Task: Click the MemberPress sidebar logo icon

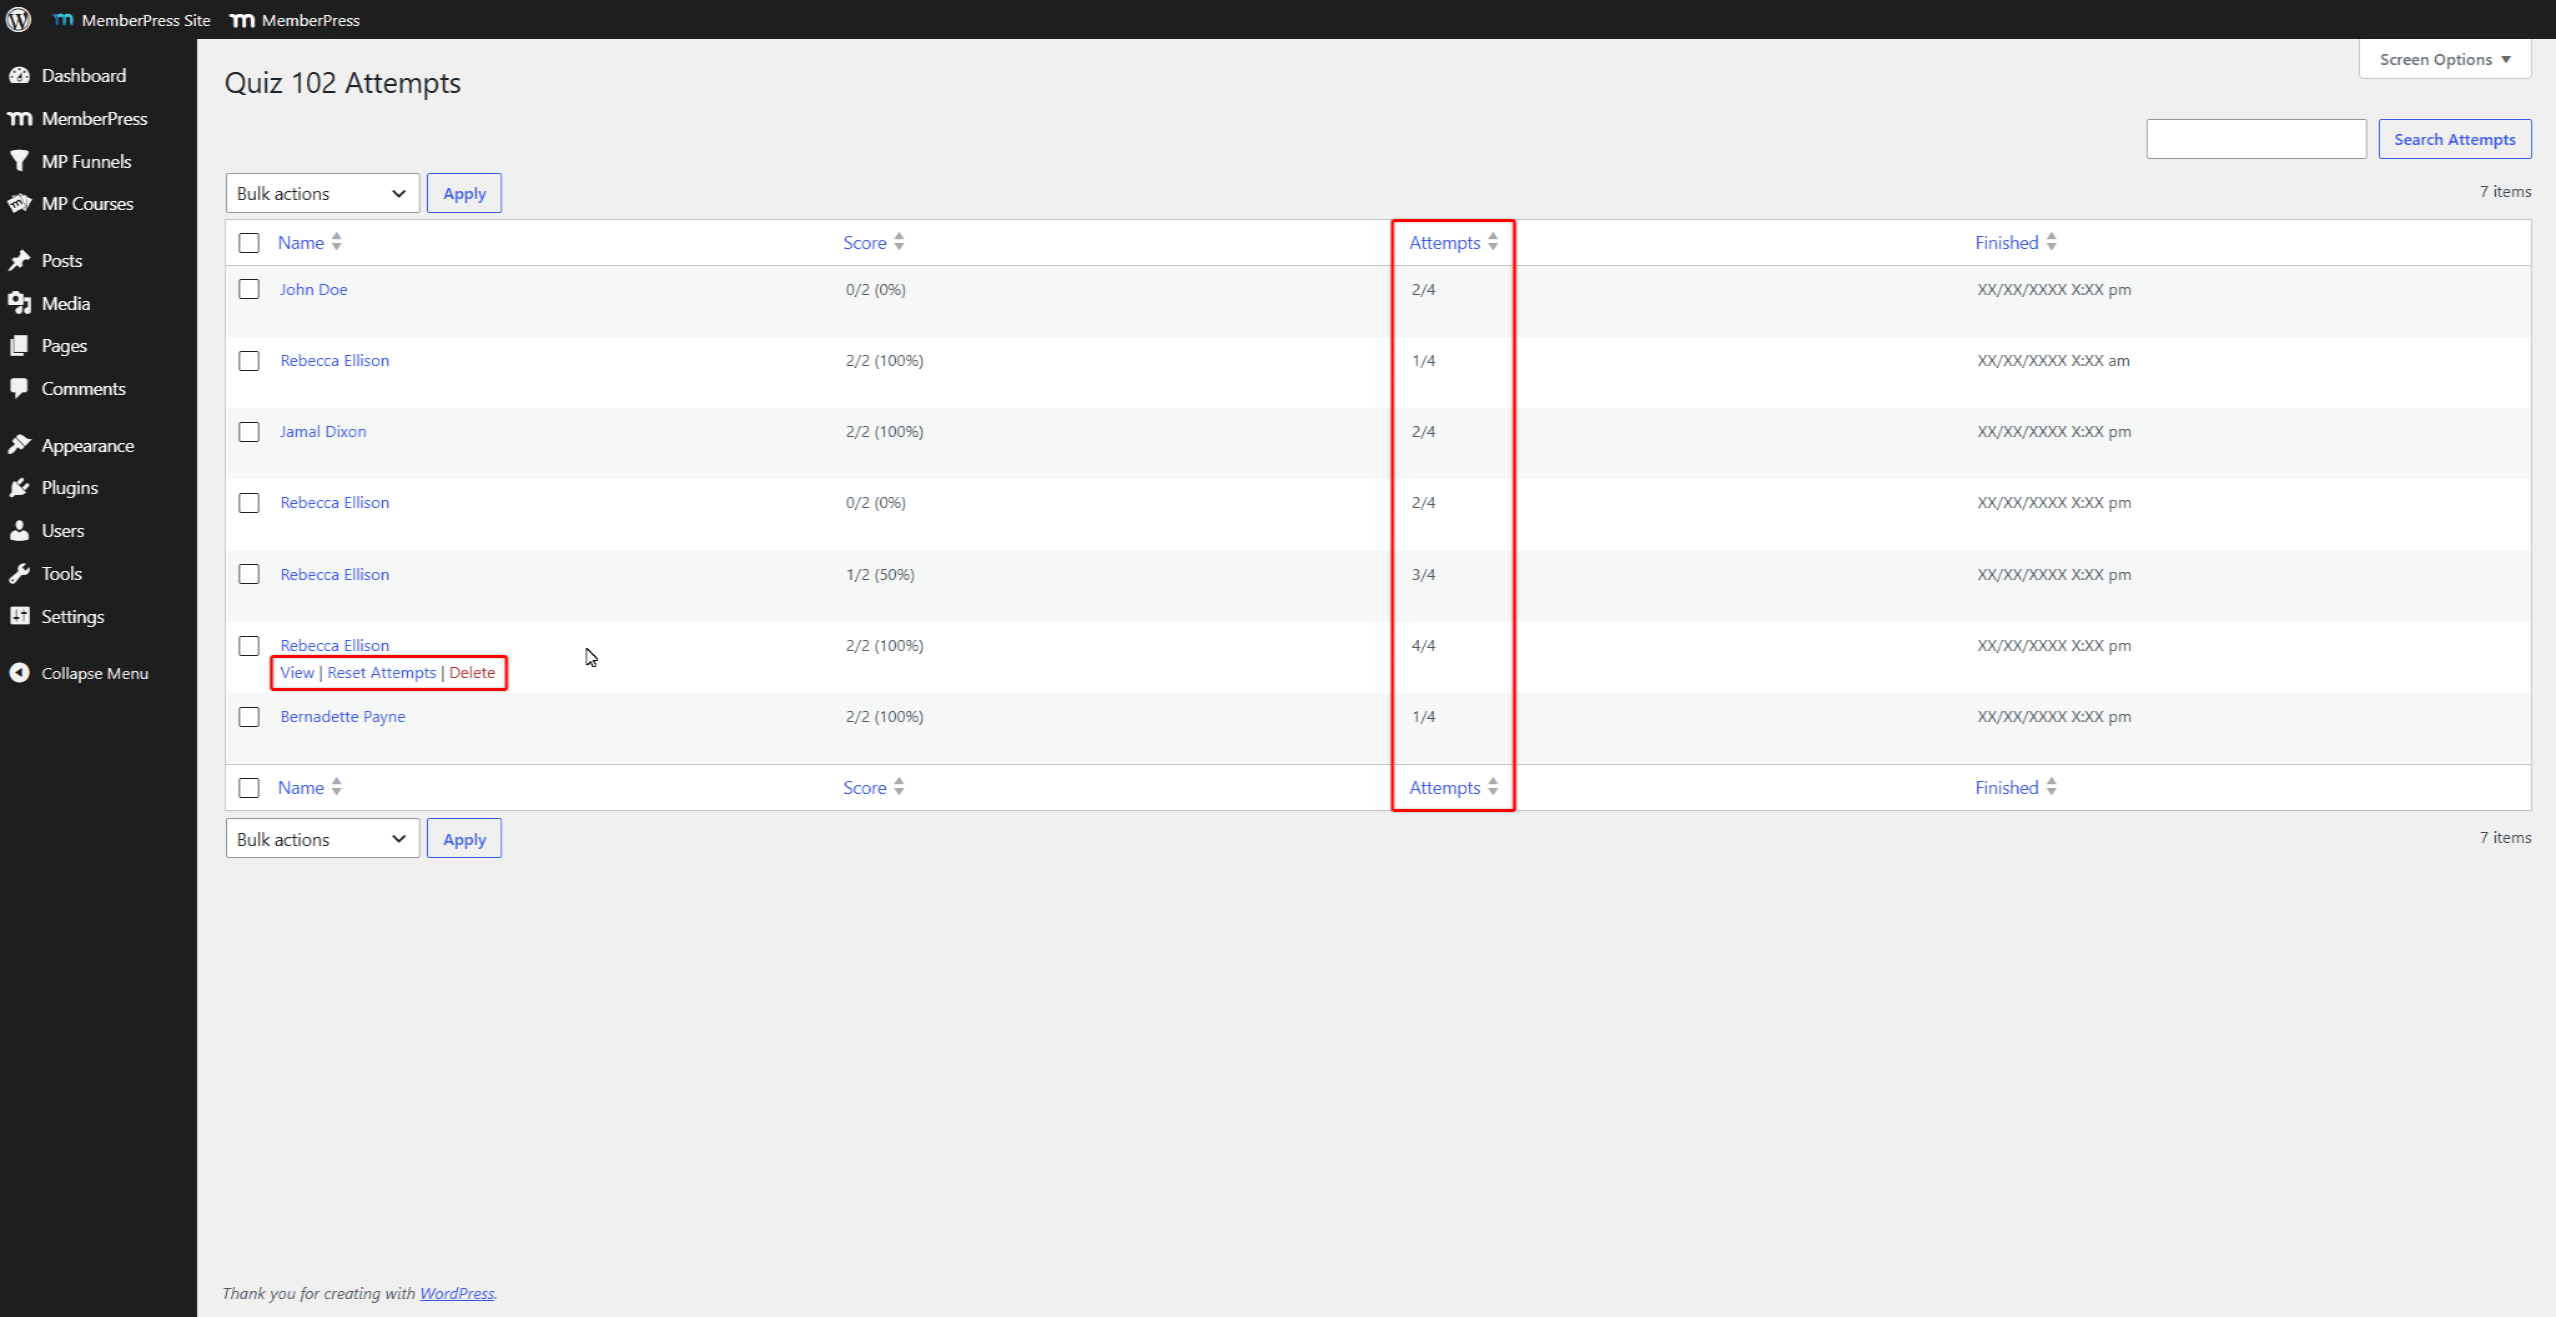Action: click(20, 118)
